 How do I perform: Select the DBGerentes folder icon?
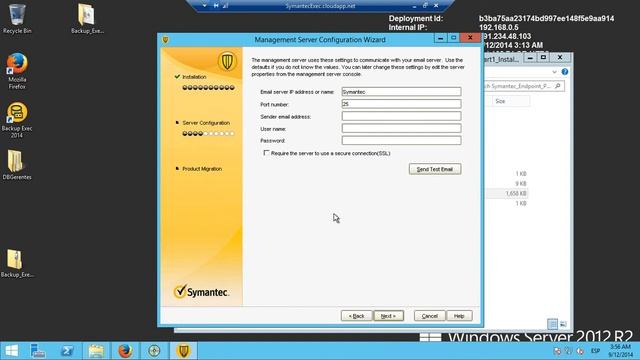pyautogui.click(x=17, y=165)
